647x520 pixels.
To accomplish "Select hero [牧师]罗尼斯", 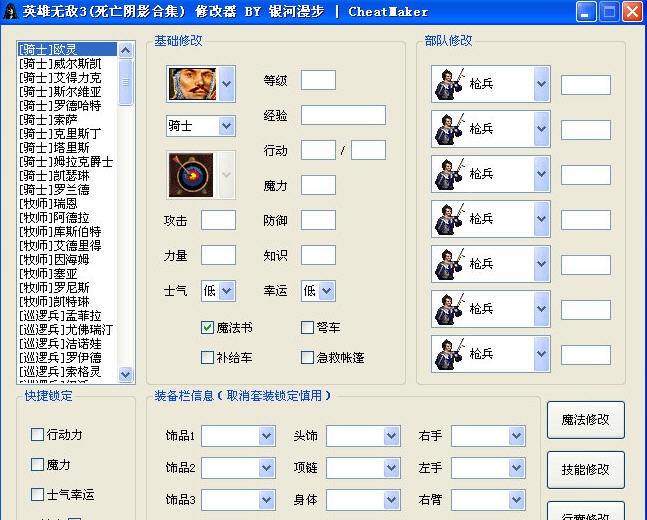I will [67, 288].
